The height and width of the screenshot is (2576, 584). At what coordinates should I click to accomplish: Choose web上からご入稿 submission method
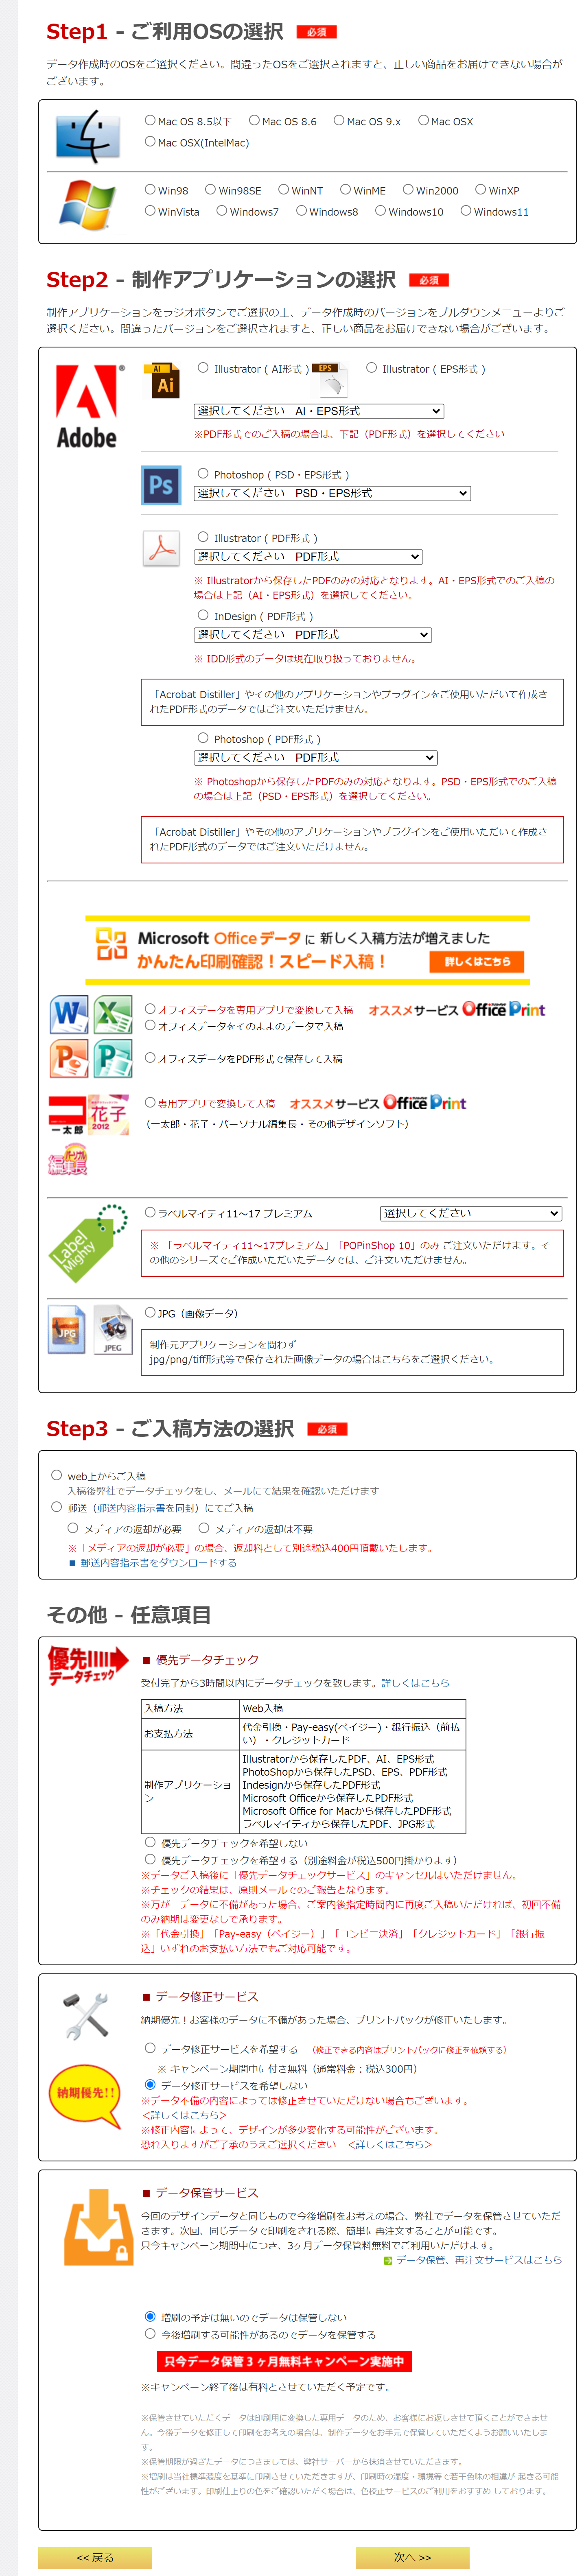coord(57,1475)
